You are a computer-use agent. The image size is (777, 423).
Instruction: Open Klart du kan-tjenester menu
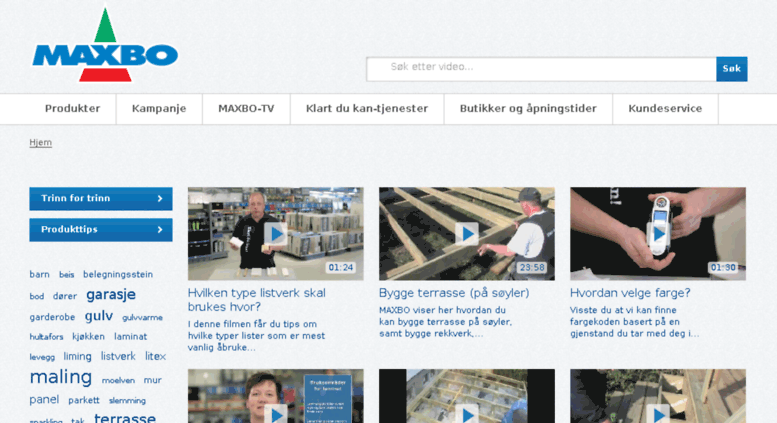click(x=367, y=108)
